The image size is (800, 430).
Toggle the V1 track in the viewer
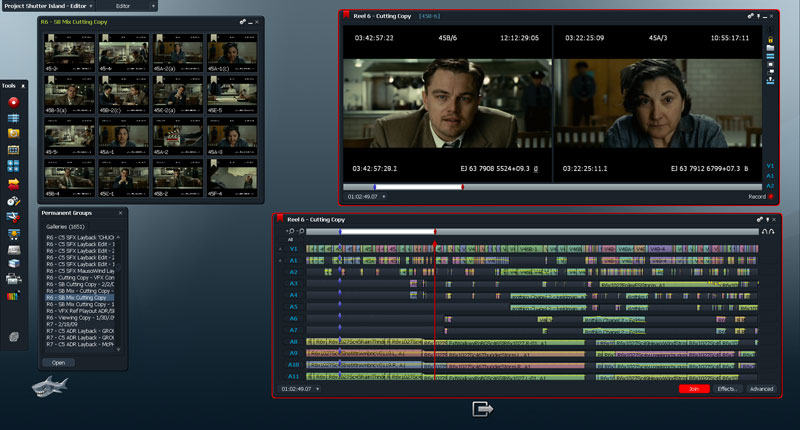769,165
